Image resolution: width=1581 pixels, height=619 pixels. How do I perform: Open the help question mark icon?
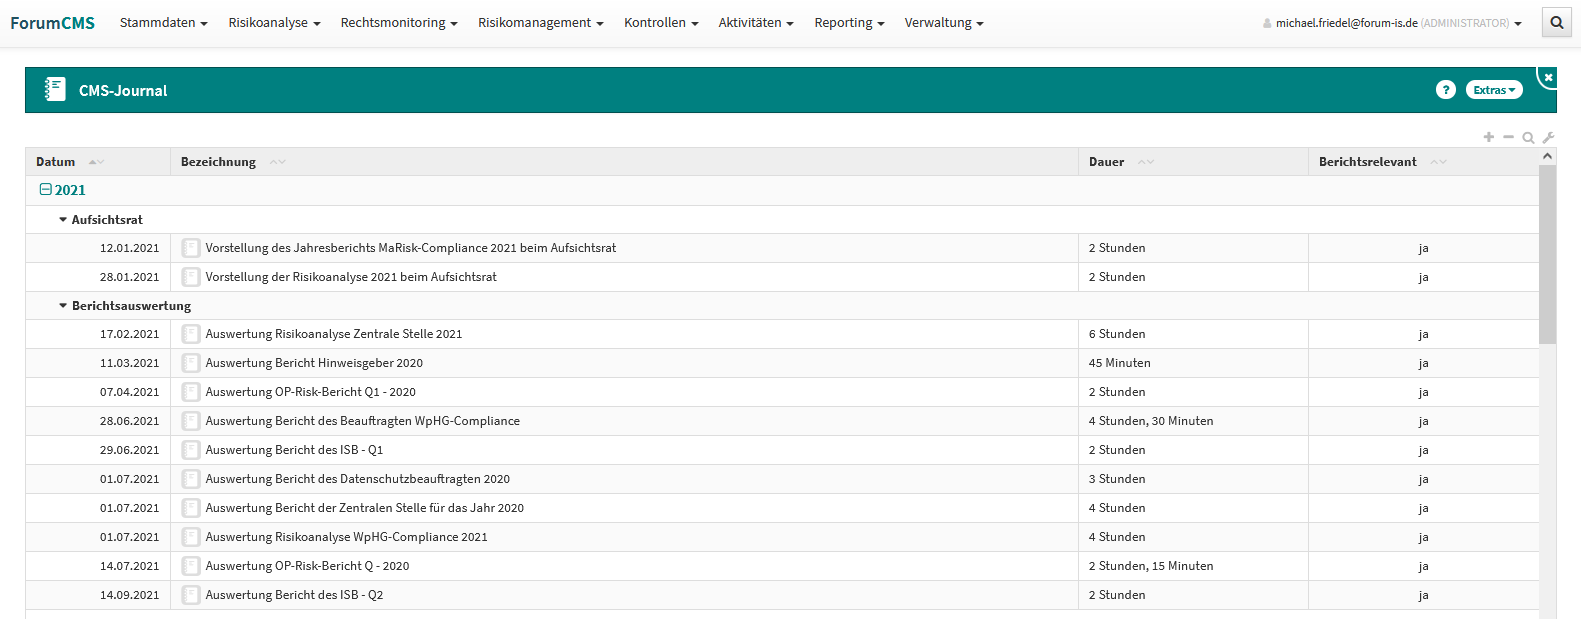pos(1445,90)
